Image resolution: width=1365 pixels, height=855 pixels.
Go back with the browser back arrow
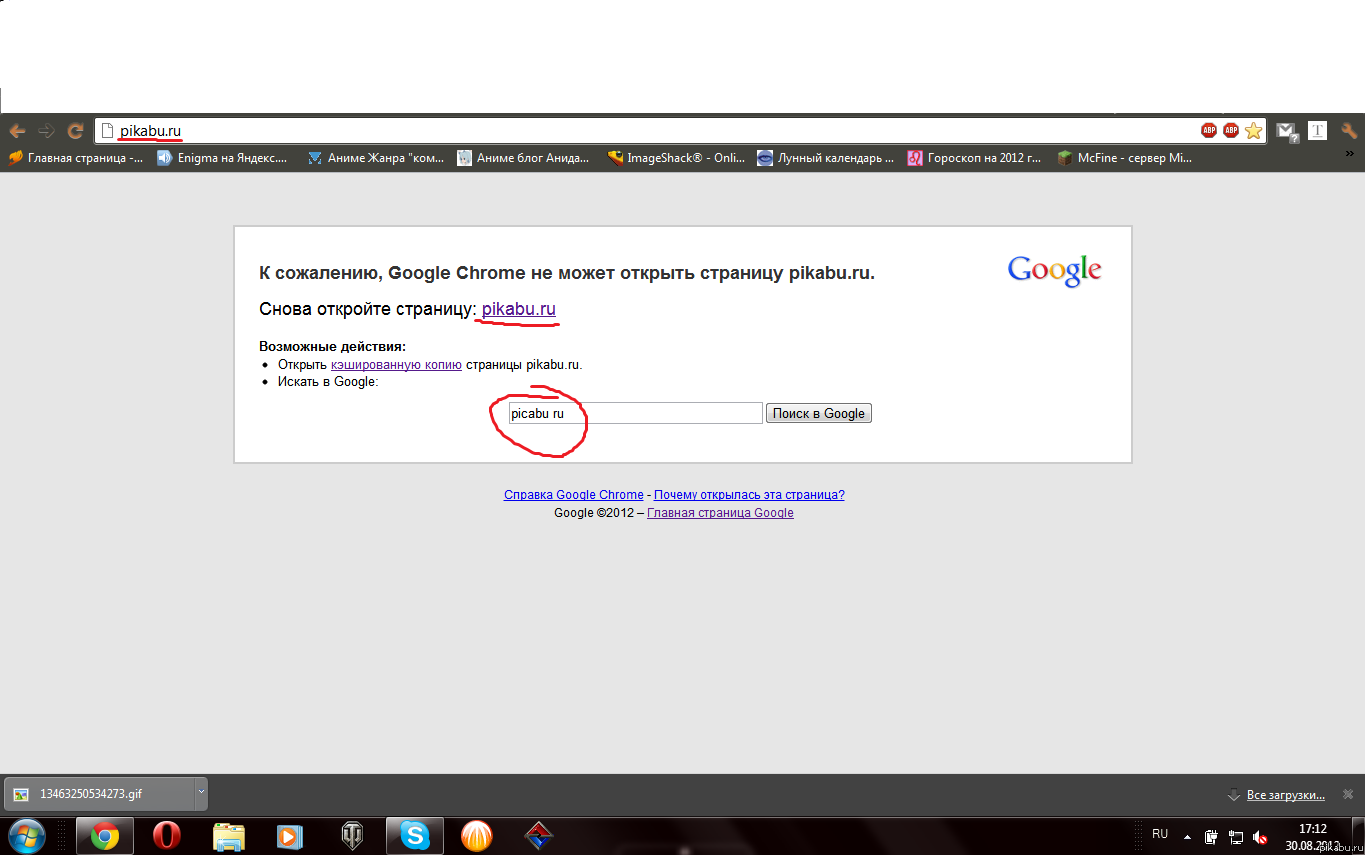point(17,131)
